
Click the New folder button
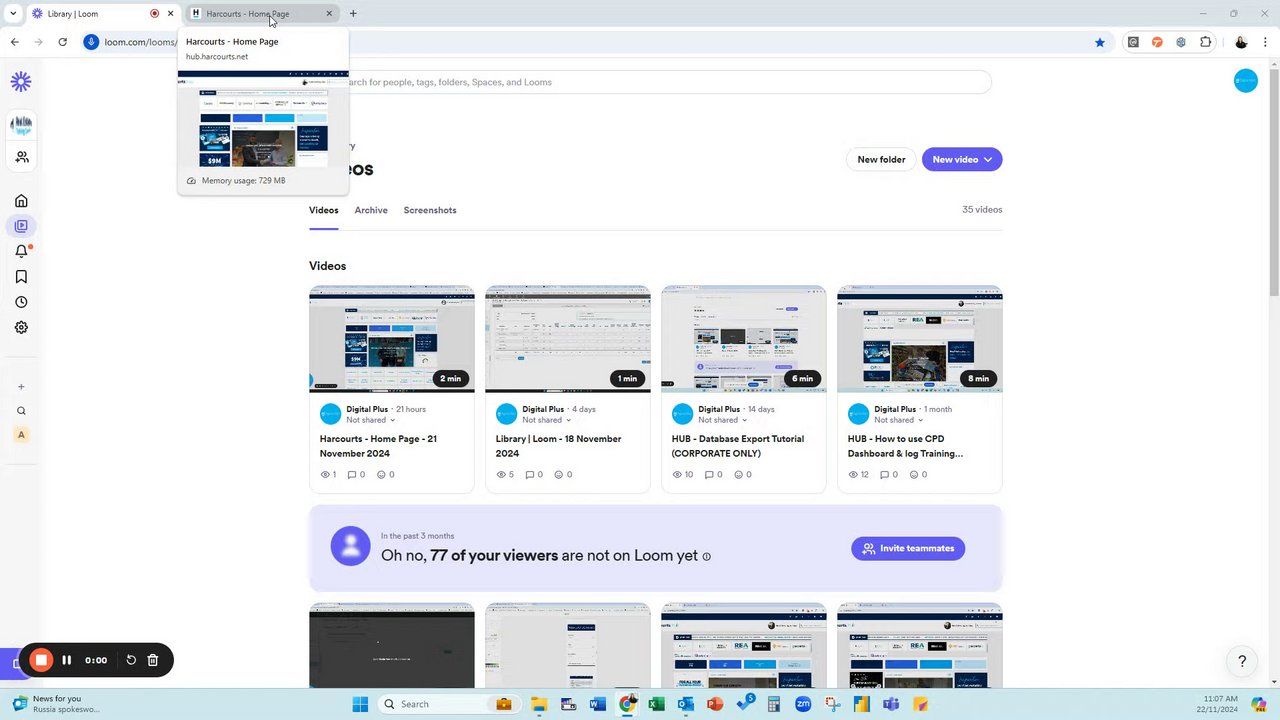click(x=881, y=159)
